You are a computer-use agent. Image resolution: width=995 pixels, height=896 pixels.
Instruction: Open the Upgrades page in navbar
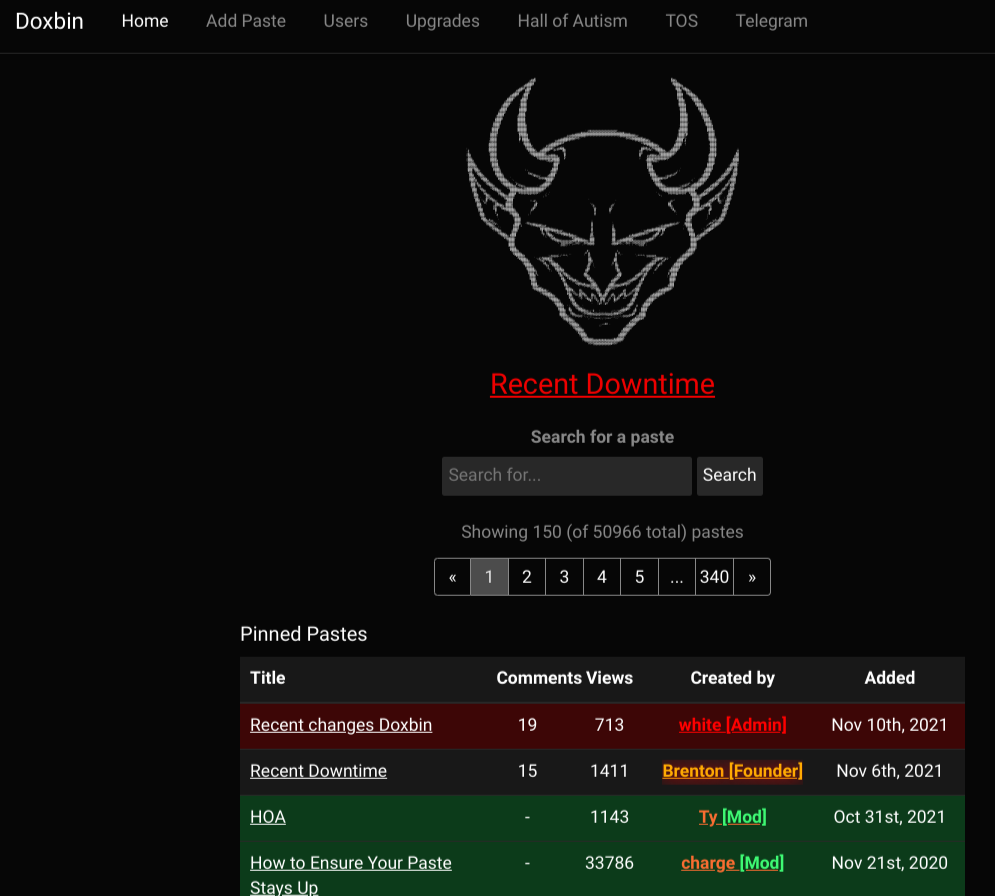tap(442, 21)
